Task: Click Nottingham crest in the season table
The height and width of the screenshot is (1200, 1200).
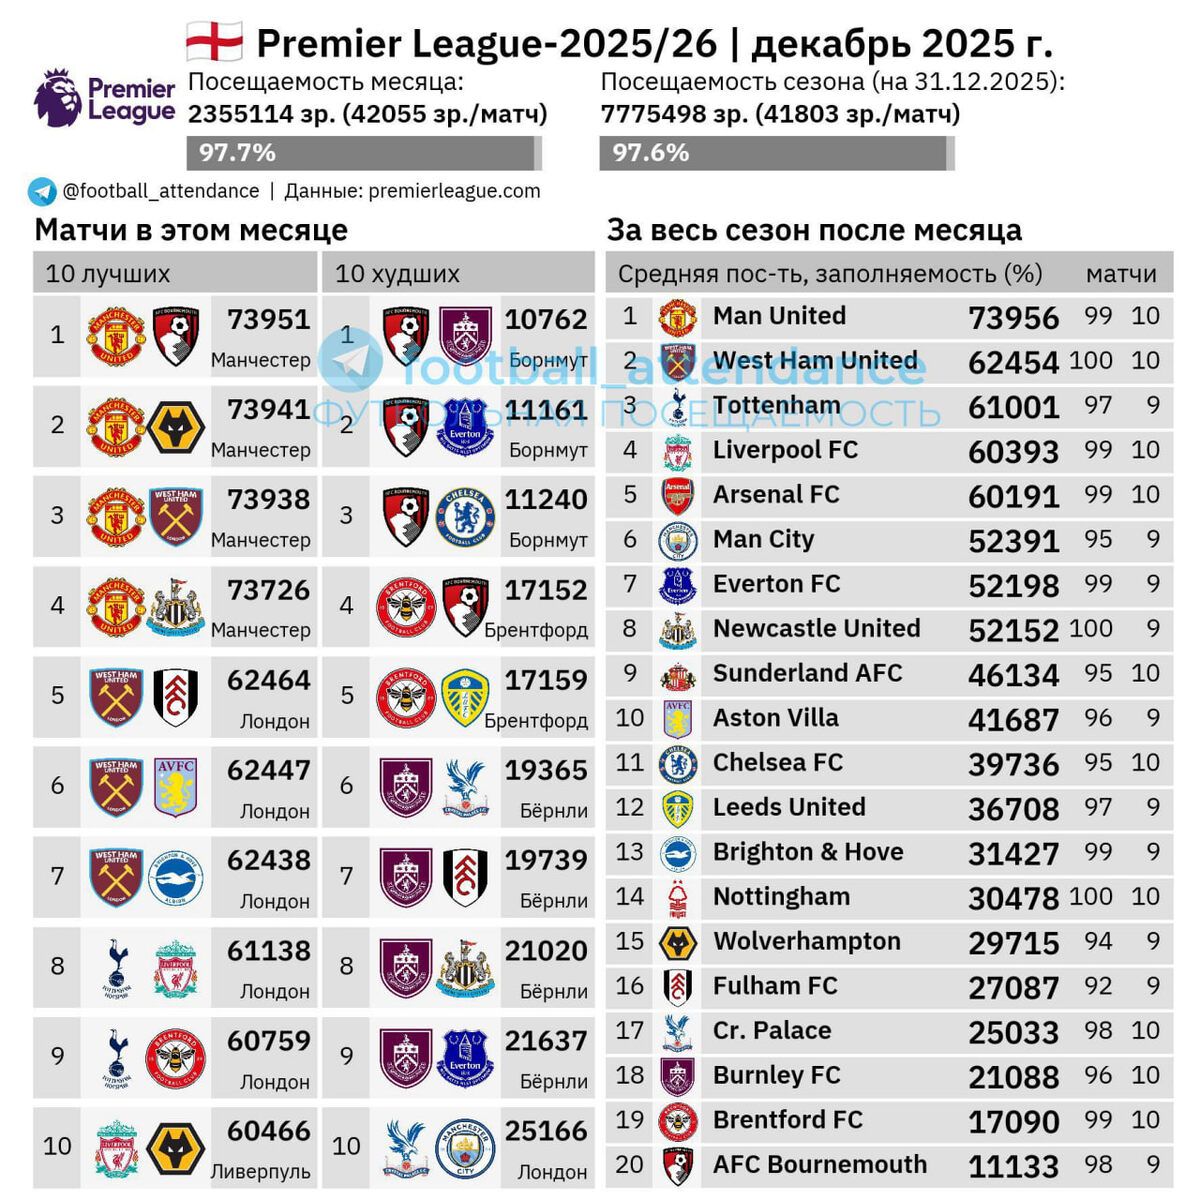Action: point(678,898)
